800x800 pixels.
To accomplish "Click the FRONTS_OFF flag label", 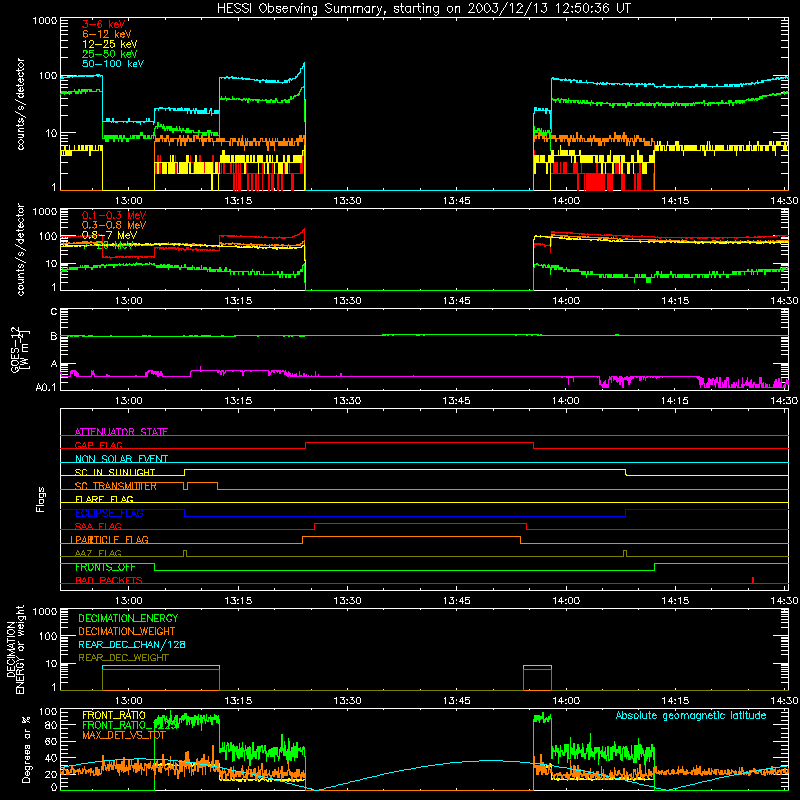I will (x=105, y=567).
